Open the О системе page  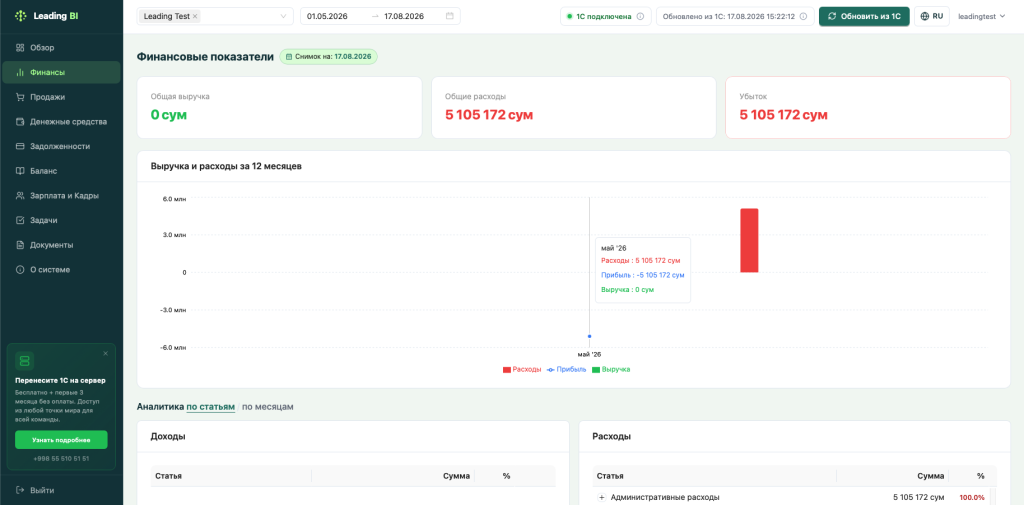click(61, 270)
